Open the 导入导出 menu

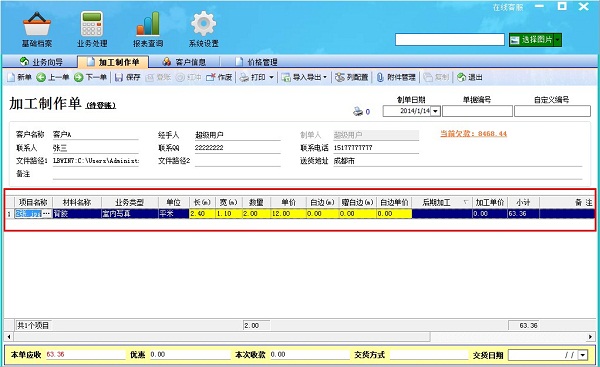click(304, 77)
